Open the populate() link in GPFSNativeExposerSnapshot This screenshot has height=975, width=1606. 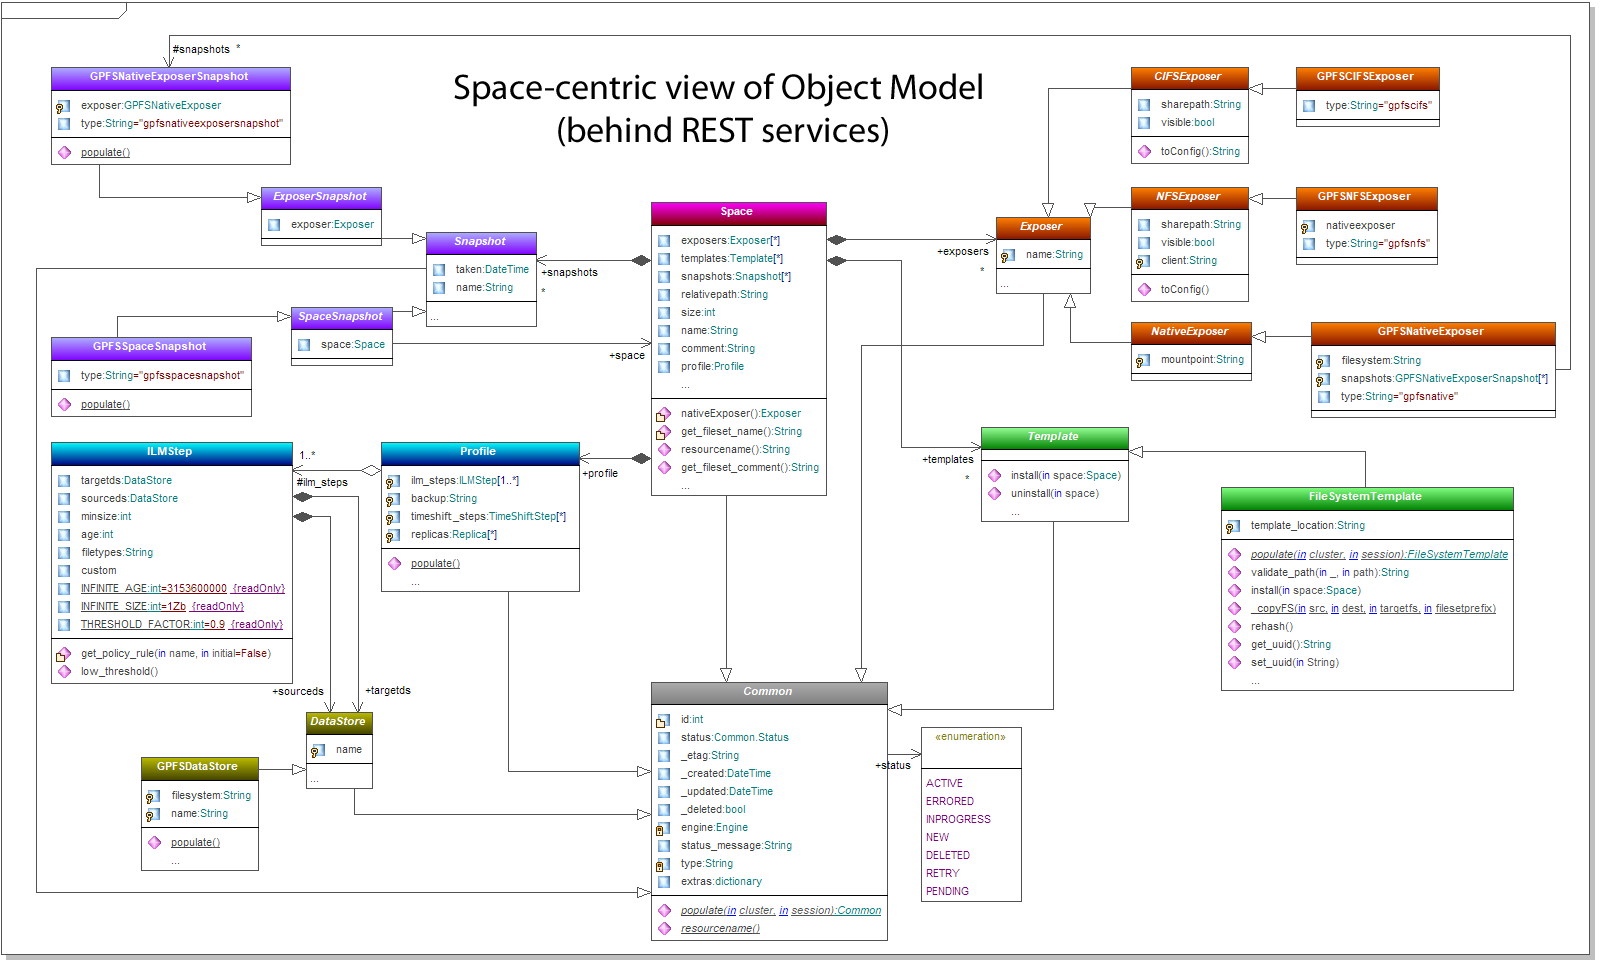coord(105,152)
